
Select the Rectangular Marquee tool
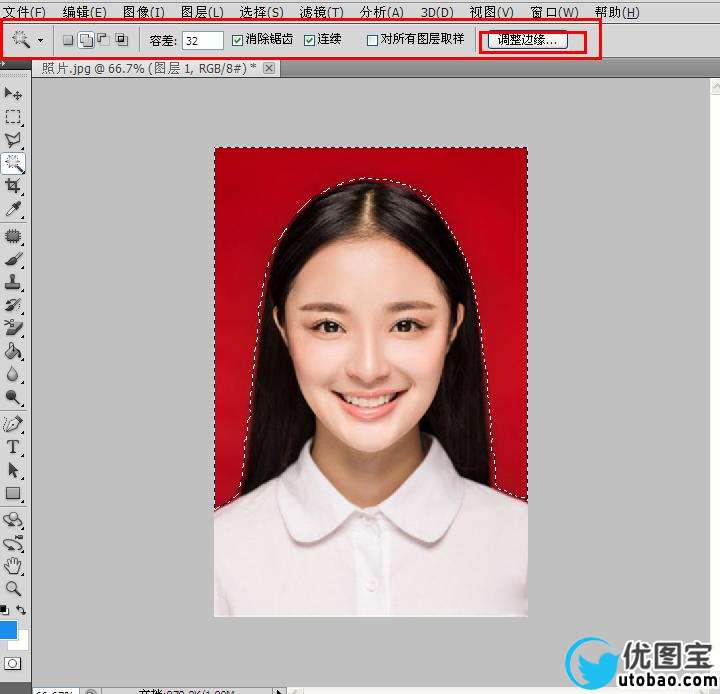point(14,117)
